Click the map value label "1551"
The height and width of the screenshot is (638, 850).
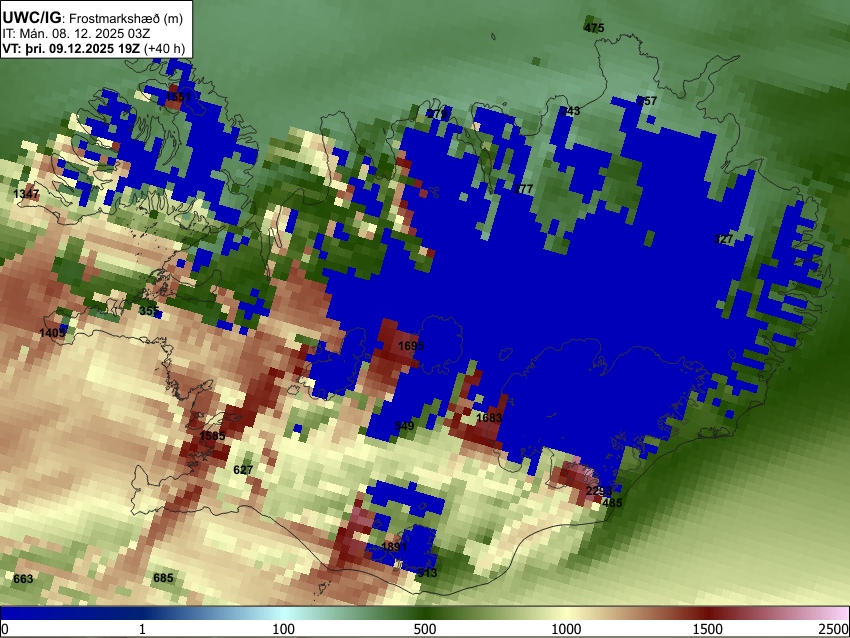pyautogui.click(x=178, y=97)
